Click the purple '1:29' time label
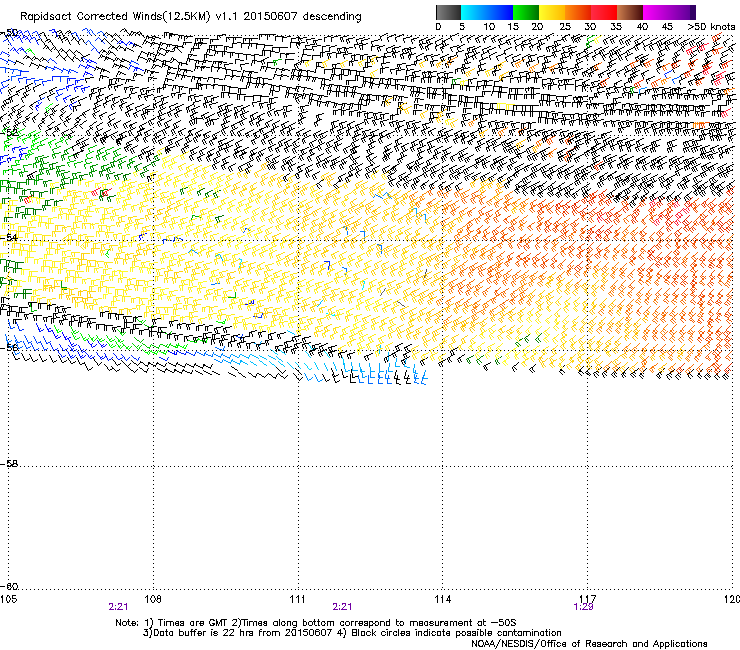The width and height of the screenshot is (740, 650). click(x=583, y=607)
